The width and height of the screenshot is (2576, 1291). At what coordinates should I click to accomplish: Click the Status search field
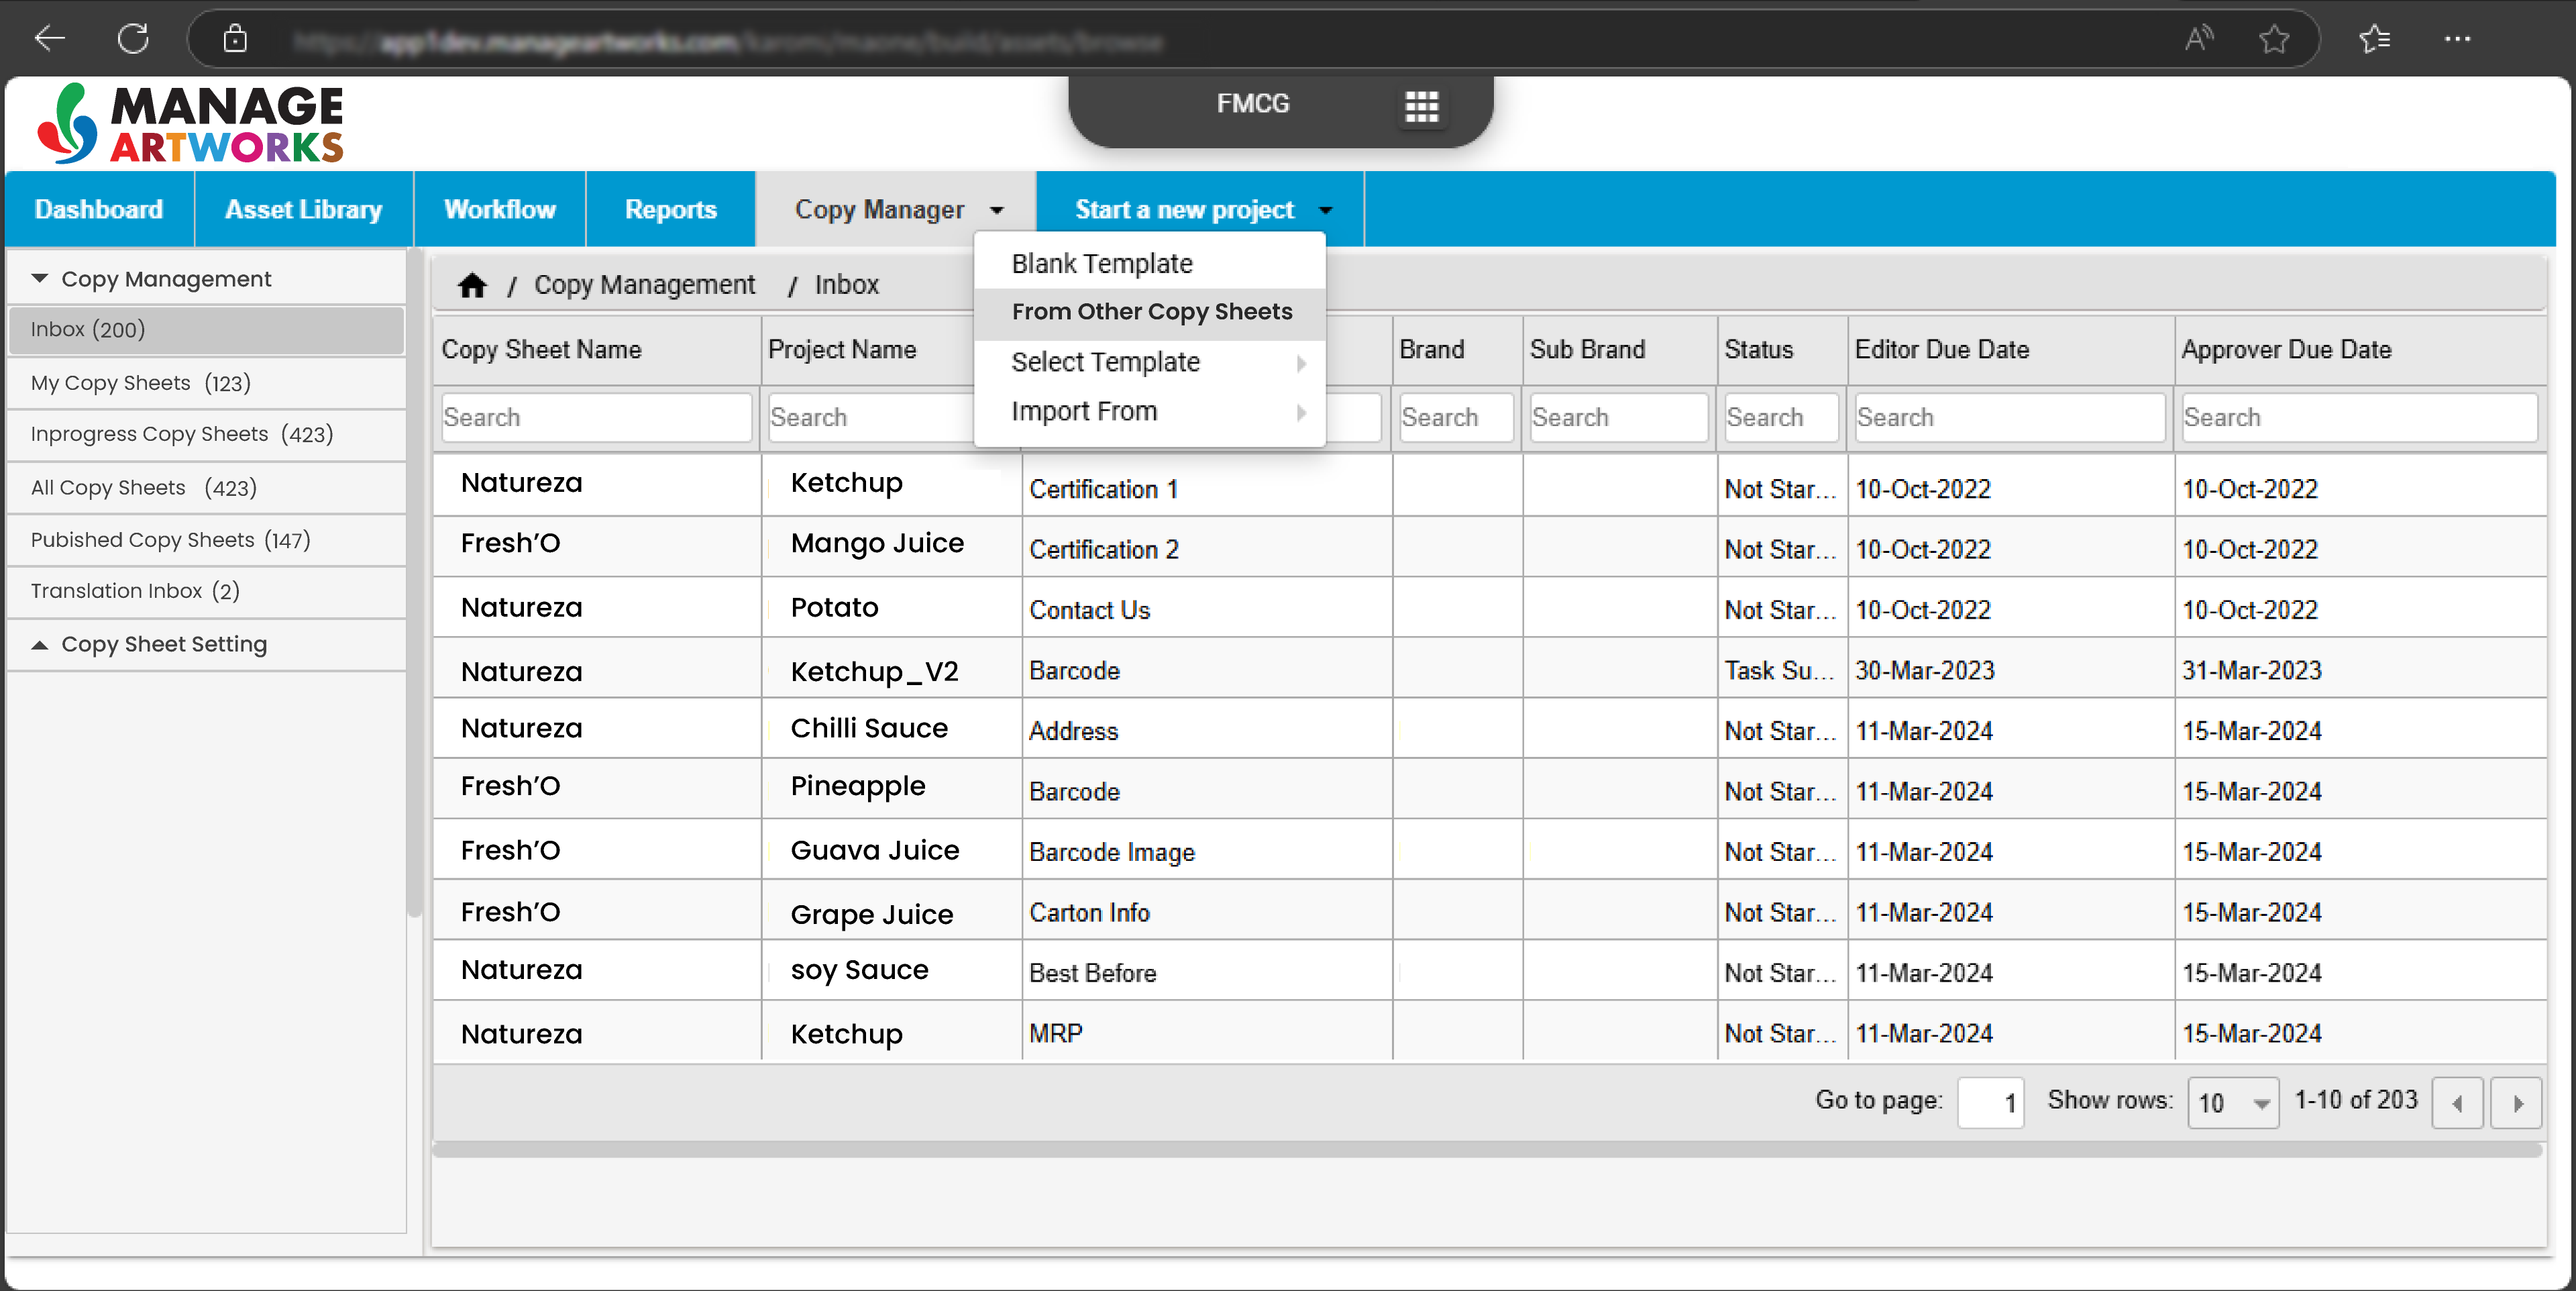coord(1781,417)
